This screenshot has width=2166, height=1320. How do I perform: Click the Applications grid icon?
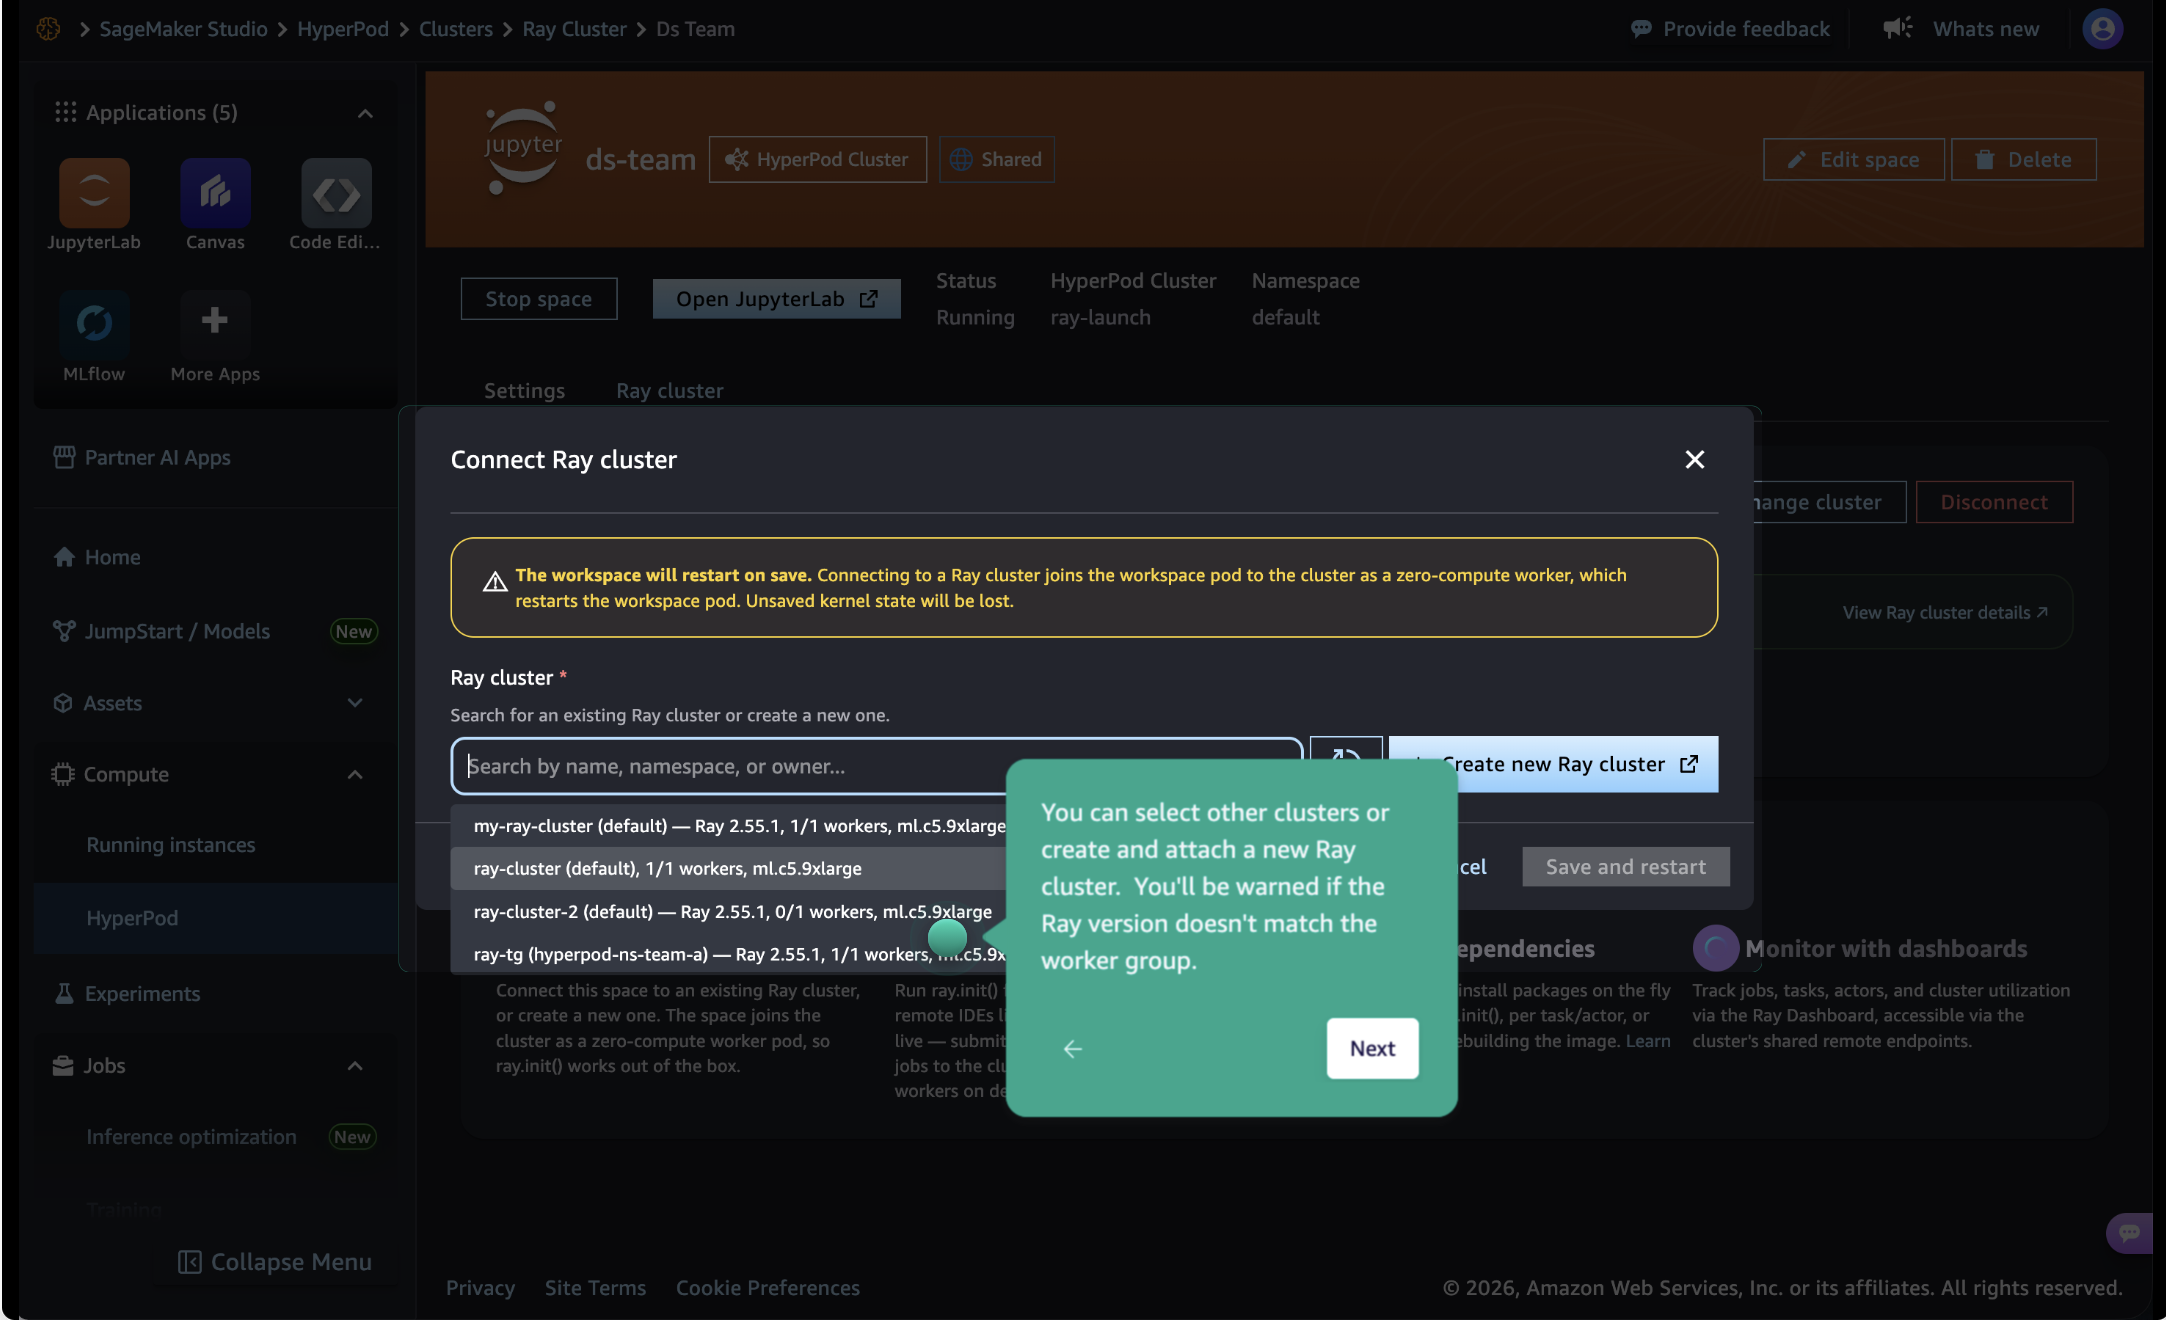[x=66, y=112]
